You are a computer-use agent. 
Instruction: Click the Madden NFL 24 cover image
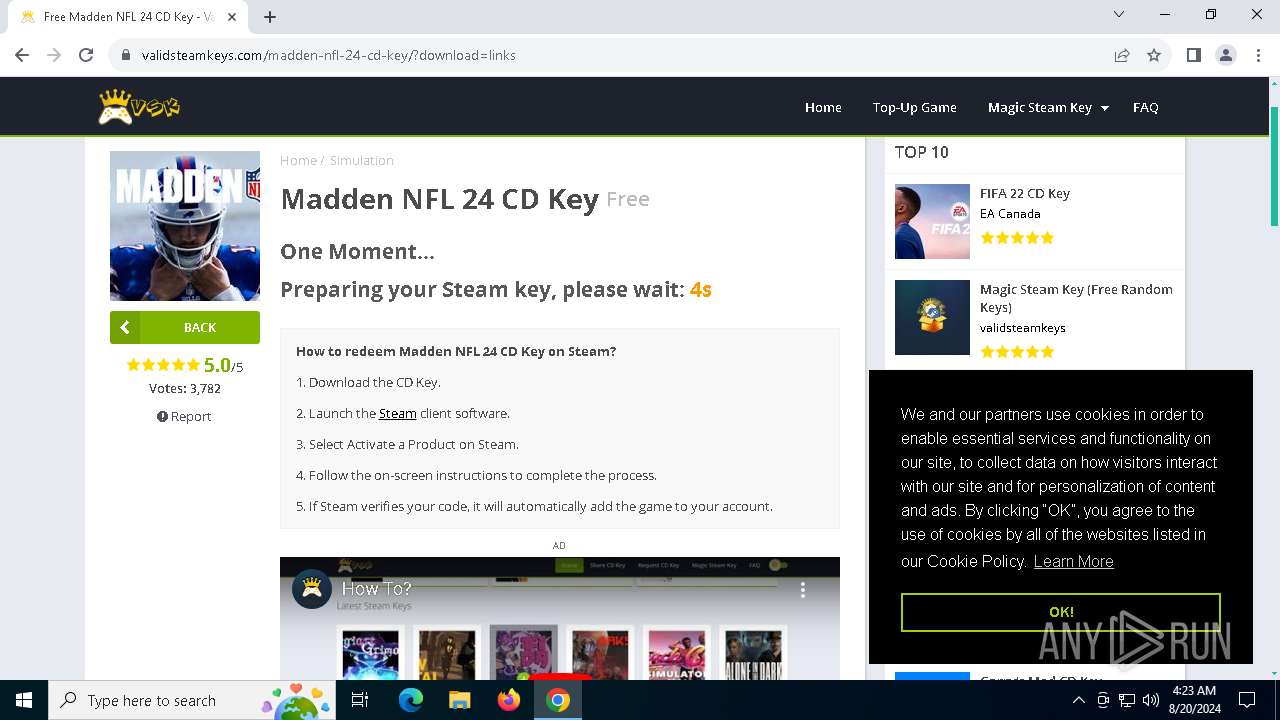point(185,226)
